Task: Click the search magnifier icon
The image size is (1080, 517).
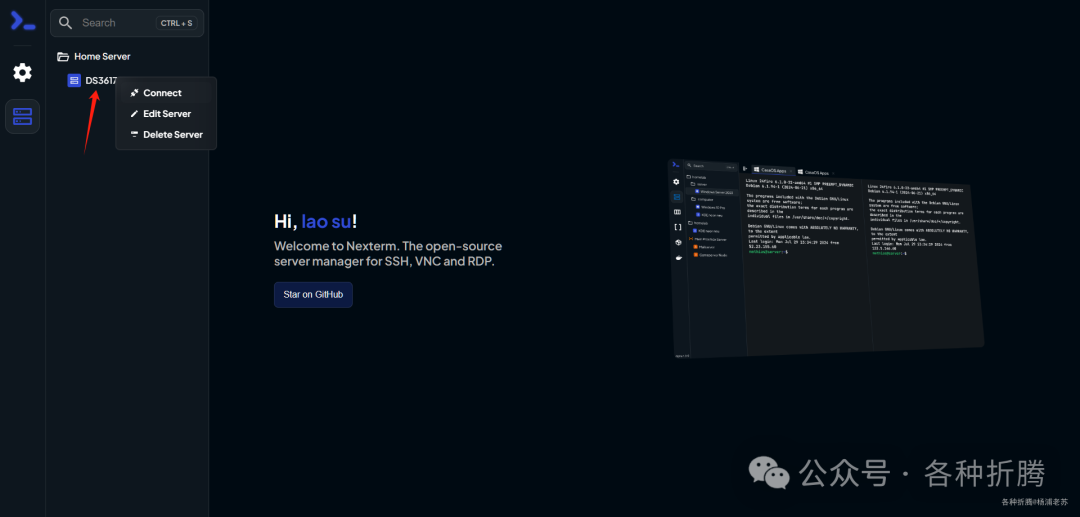Action: click(x=65, y=23)
